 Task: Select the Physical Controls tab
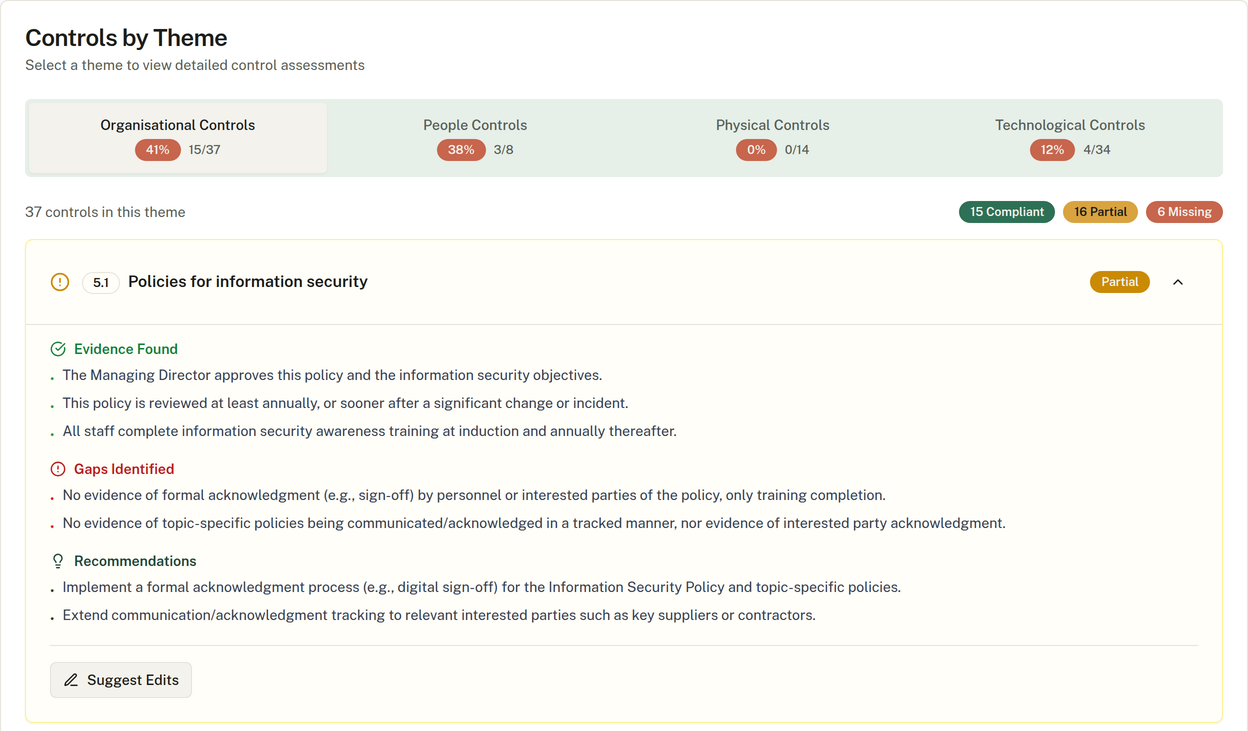(x=772, y=138)
